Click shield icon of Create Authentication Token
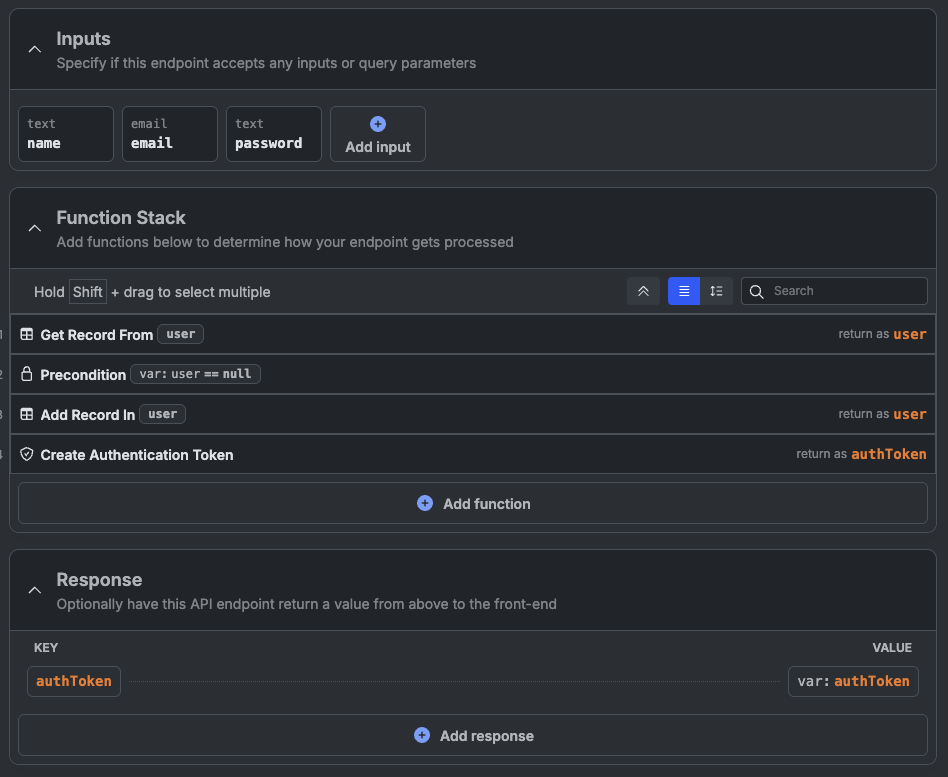The image size is (948, 777). click(x=27, y=454)
